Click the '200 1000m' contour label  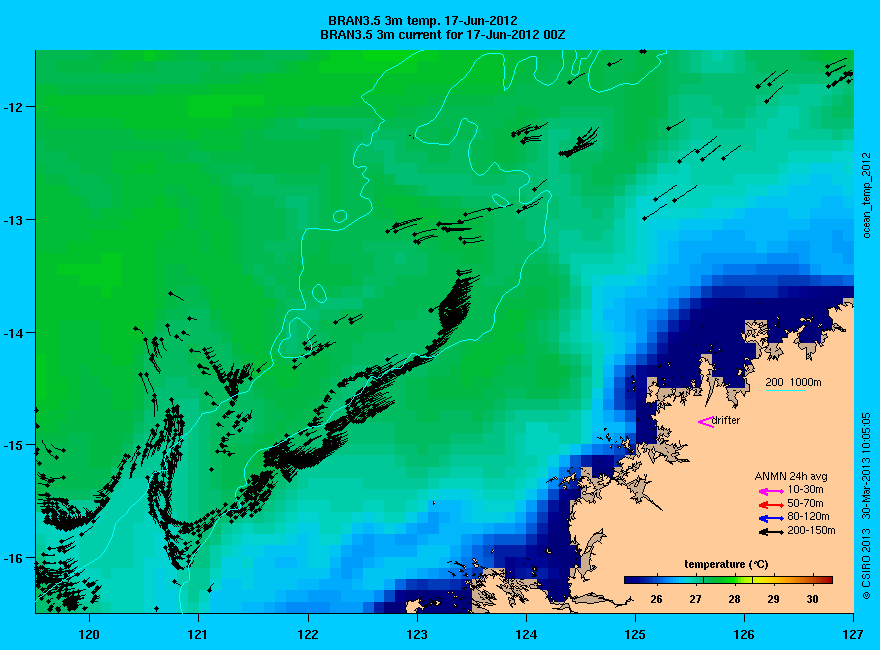click(794, 383)
